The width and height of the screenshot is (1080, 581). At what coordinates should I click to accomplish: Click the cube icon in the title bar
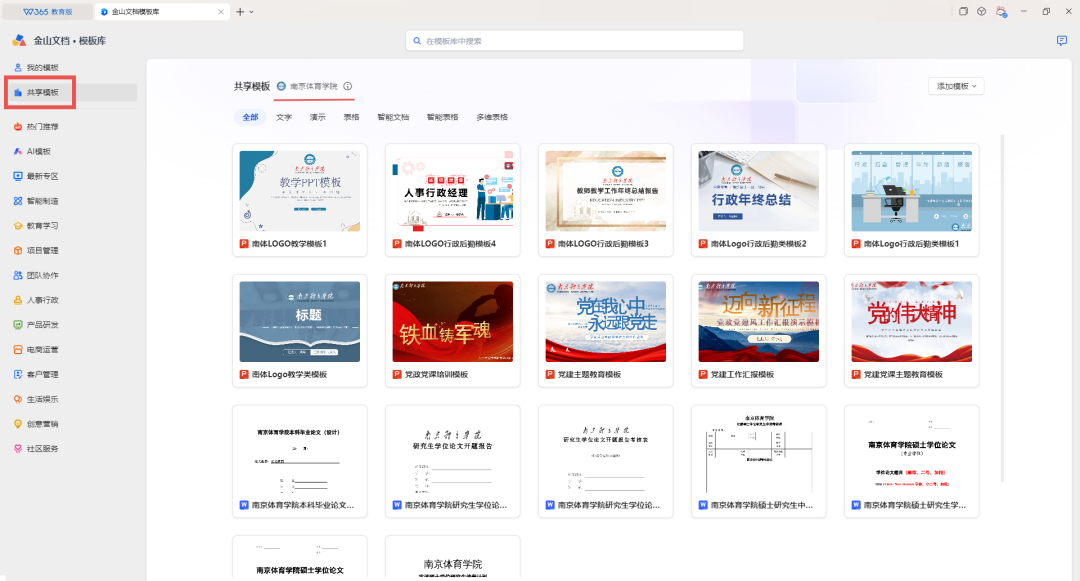[x=982, y=12]
